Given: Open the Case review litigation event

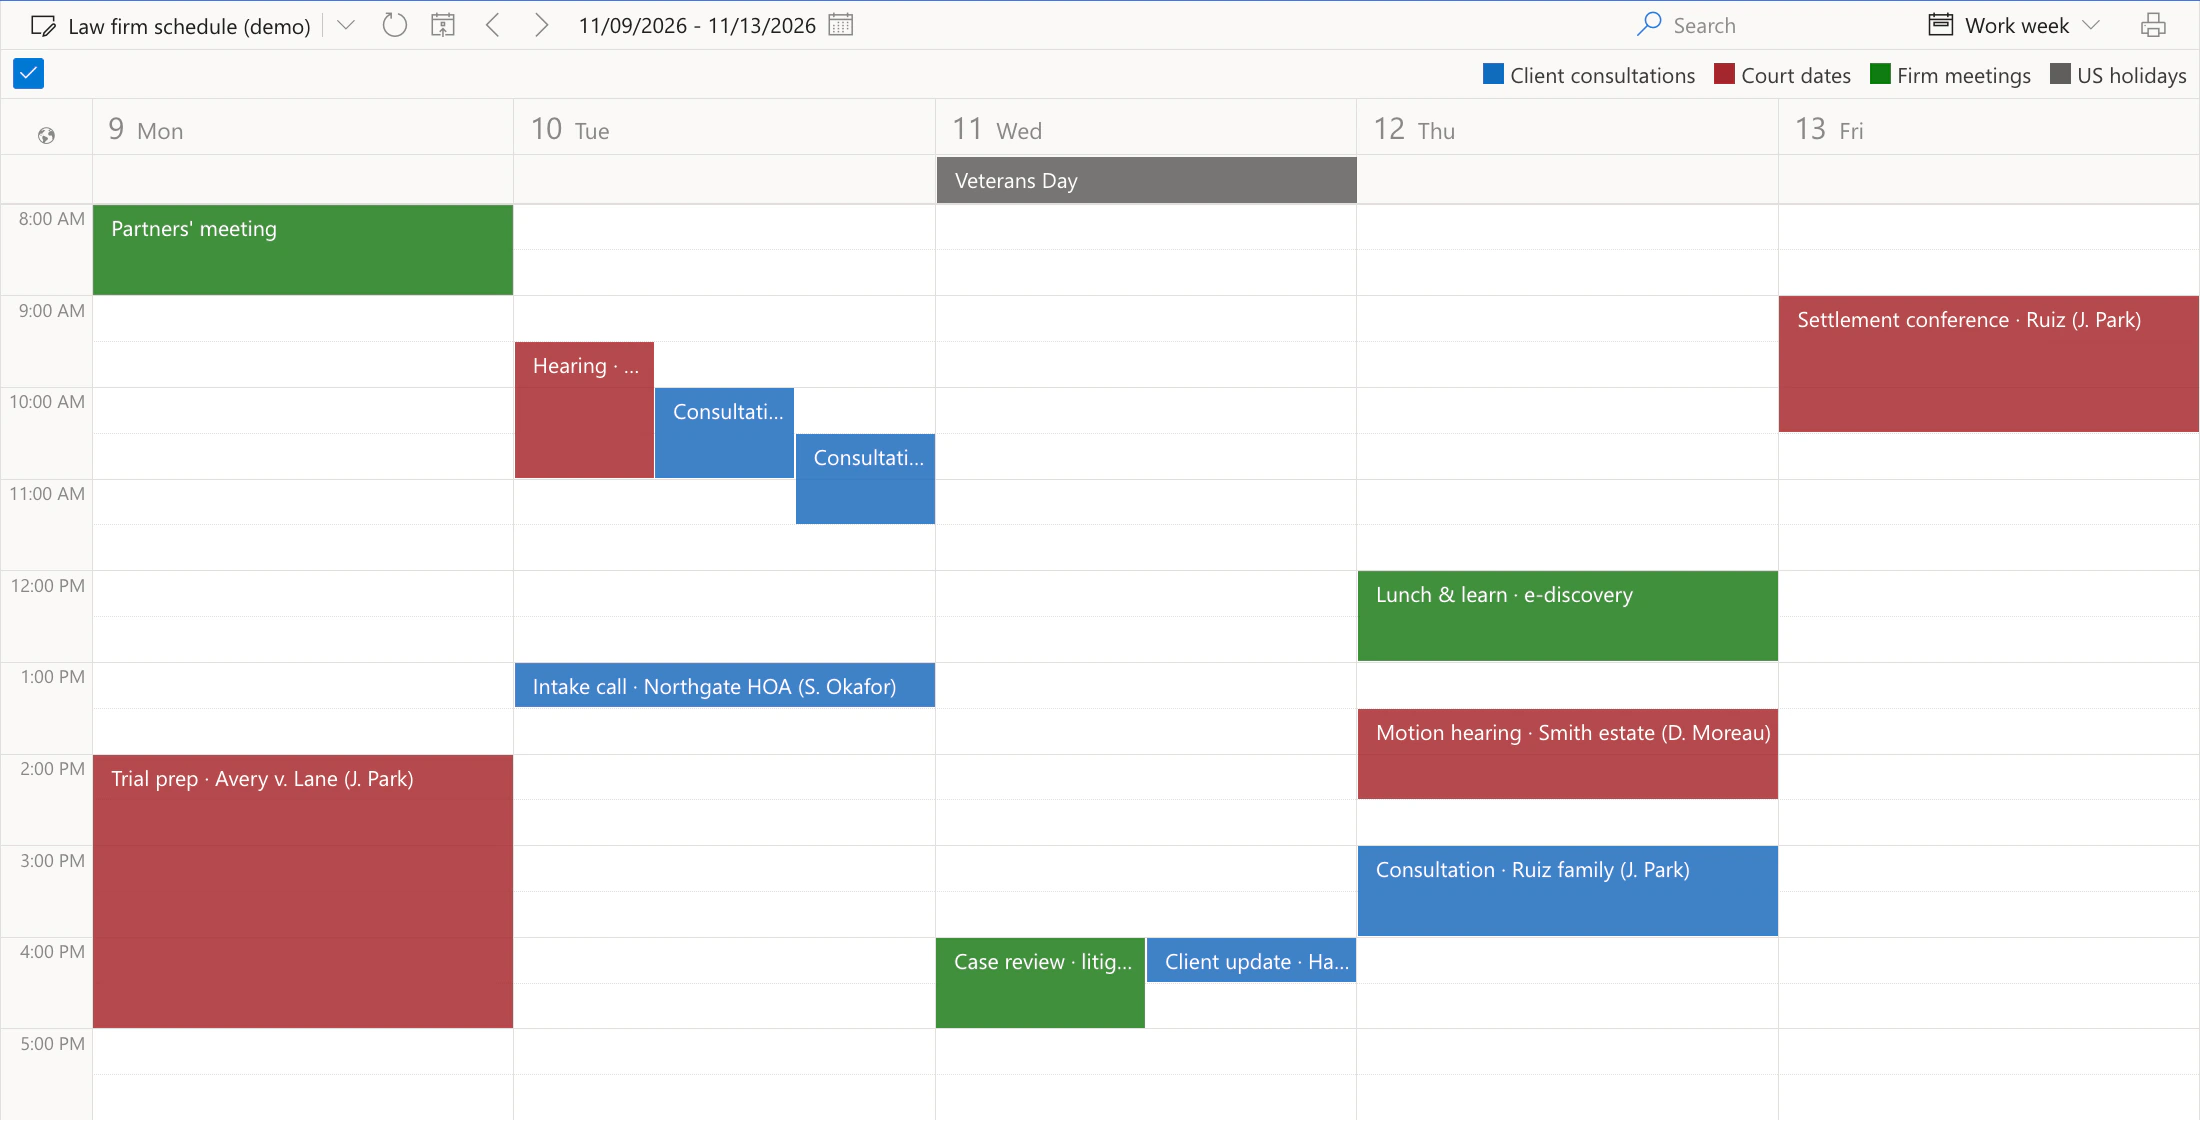Looking at the screenshot, I should point(1040,982).
